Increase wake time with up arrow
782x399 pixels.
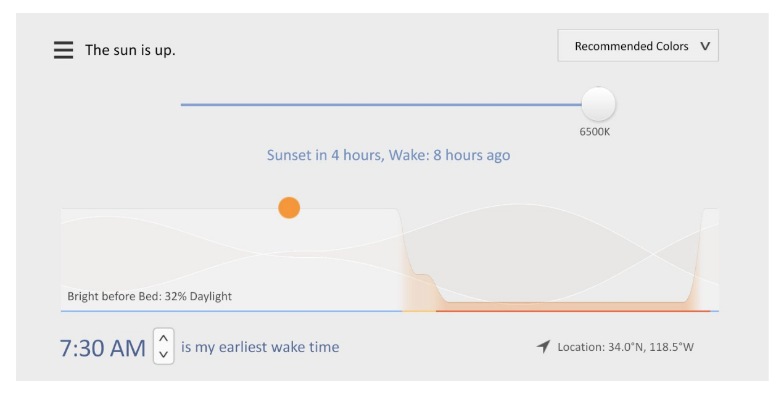tap(164, 338)
